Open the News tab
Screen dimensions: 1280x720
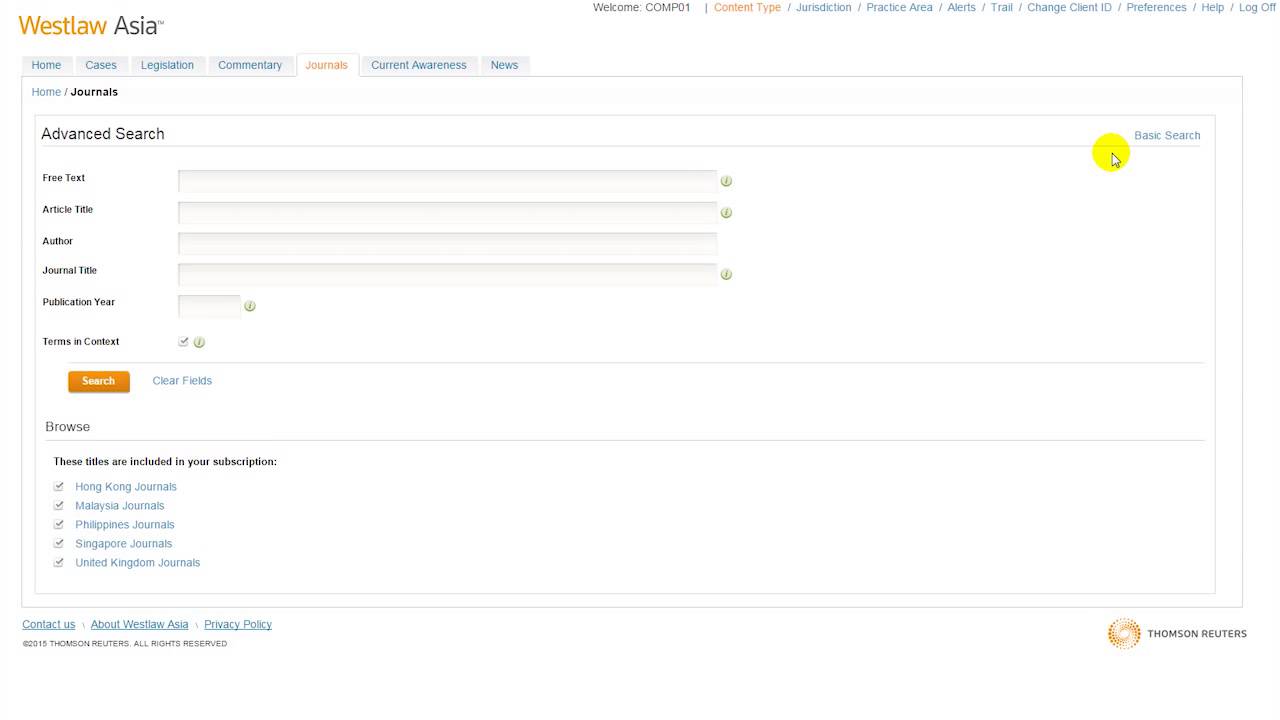tap(505, 65)
